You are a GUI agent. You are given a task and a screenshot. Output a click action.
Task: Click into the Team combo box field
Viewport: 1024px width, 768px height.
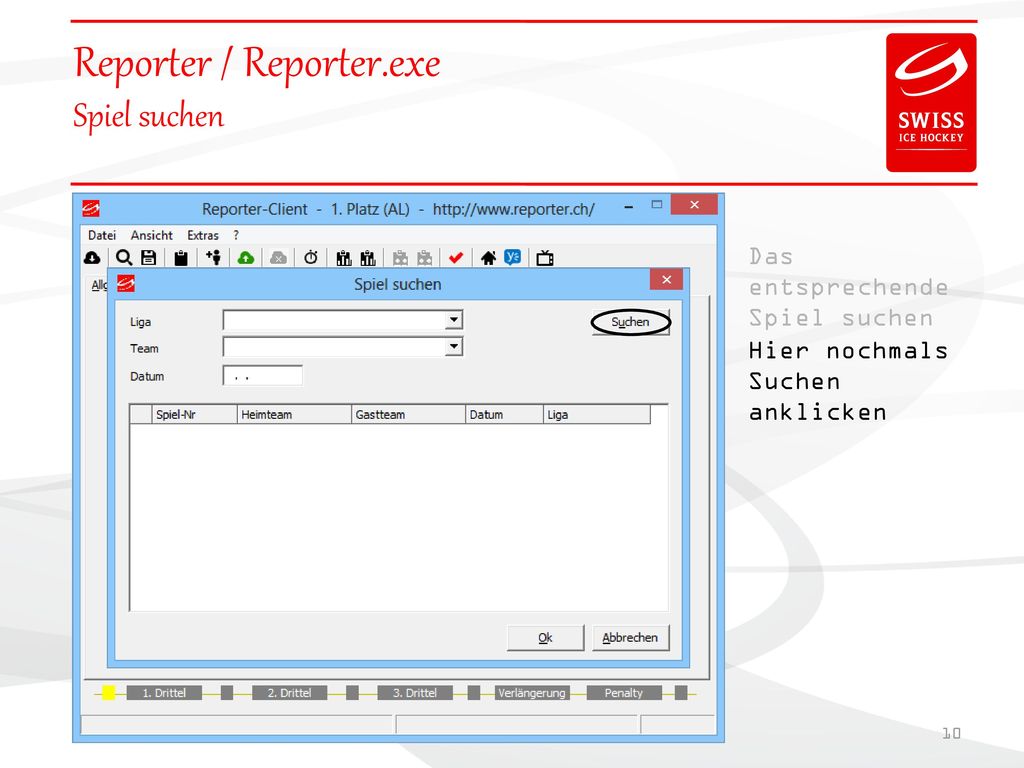[x=343, y=346]
